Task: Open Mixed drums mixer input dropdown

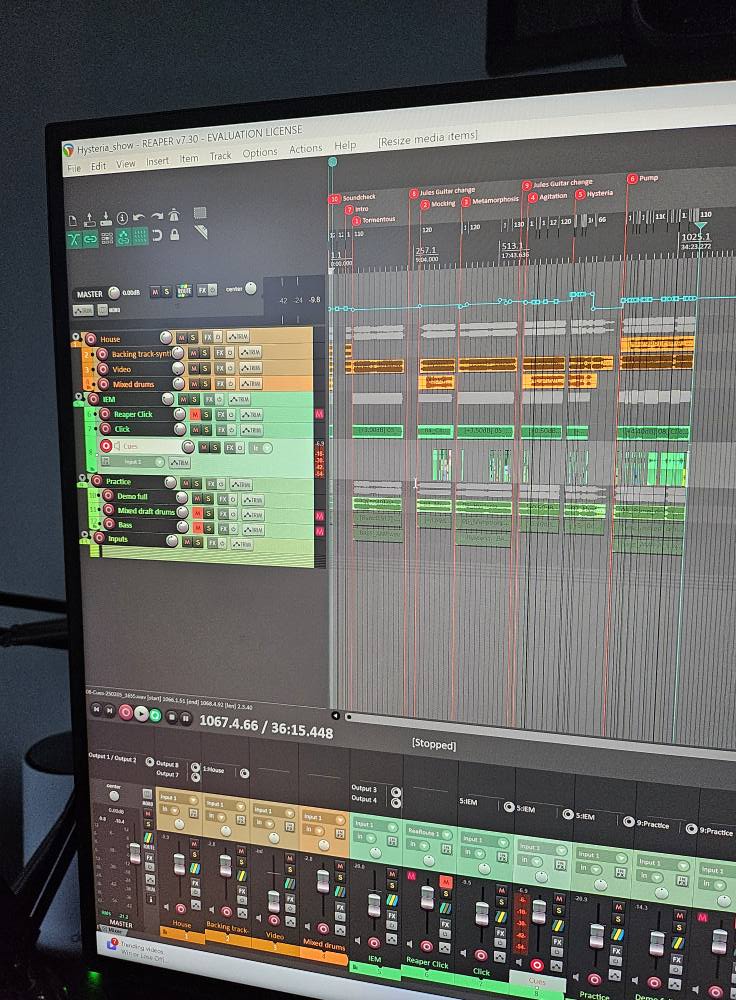Action: click(x=323, y=818)
